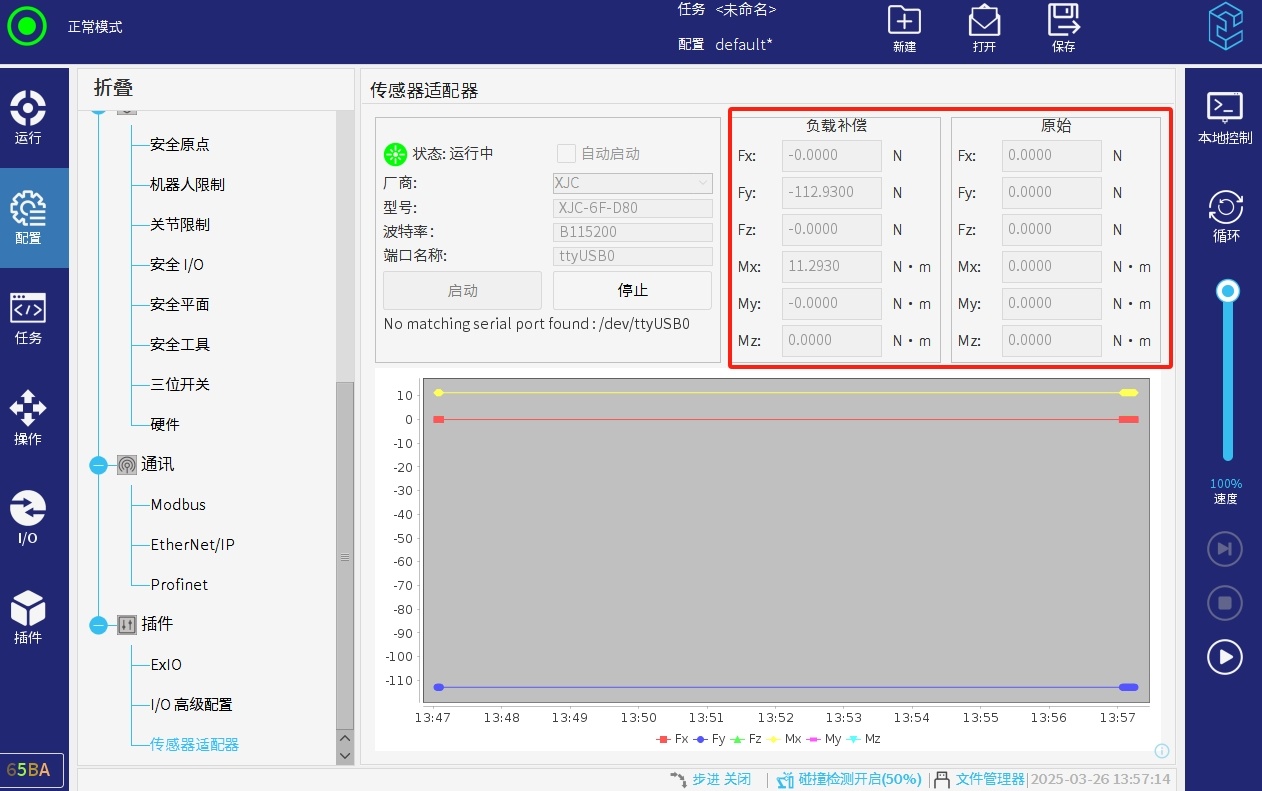Viewport: 1262px width, 791px height.
Task: Open the 操作 move panel
Action: click(x=28, y=417)
